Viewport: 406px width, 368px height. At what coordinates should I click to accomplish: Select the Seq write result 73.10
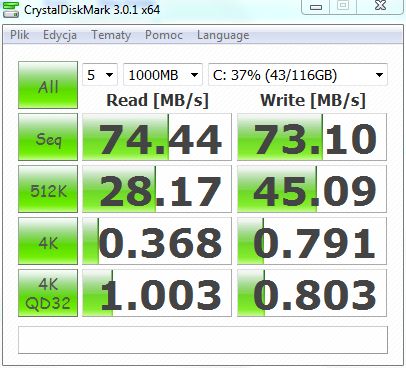click(312, 137)
